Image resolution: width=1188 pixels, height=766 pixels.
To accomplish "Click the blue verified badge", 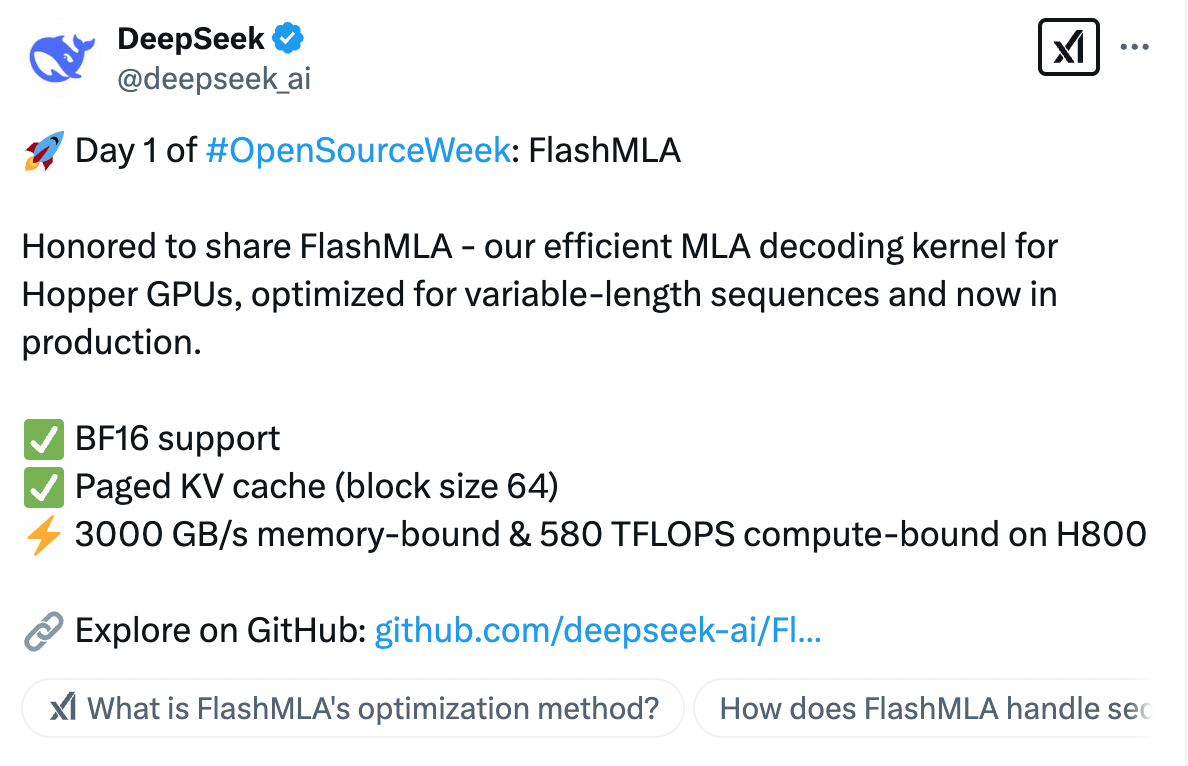I will point(289,39).
